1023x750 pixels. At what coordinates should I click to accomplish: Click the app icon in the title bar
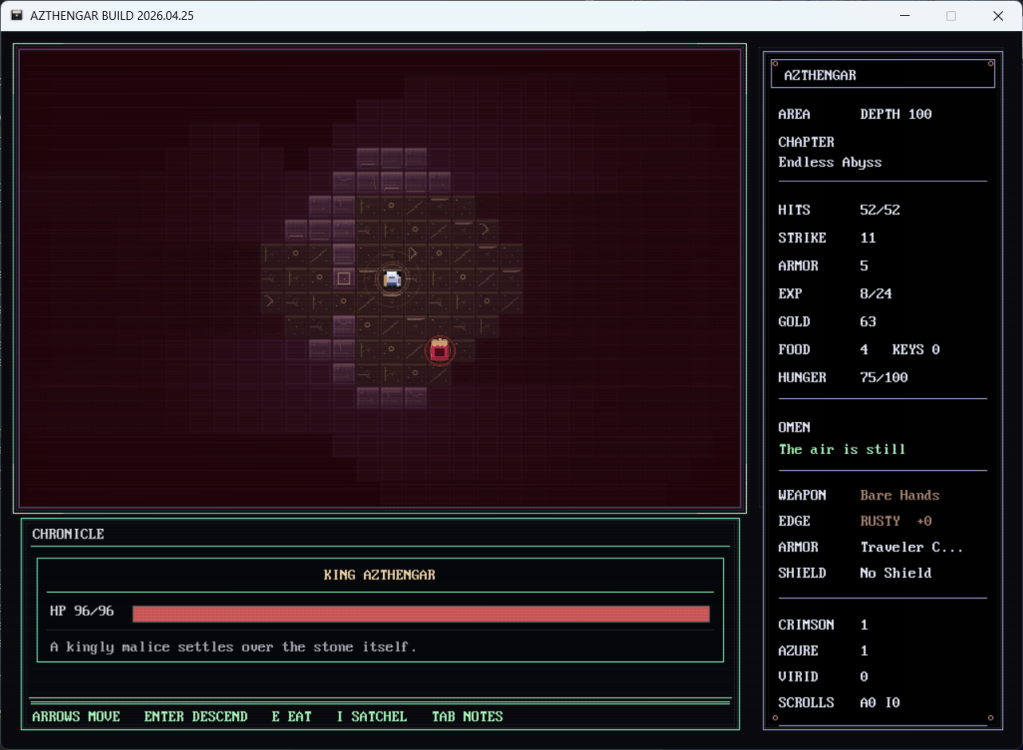(x=17, y=15)
